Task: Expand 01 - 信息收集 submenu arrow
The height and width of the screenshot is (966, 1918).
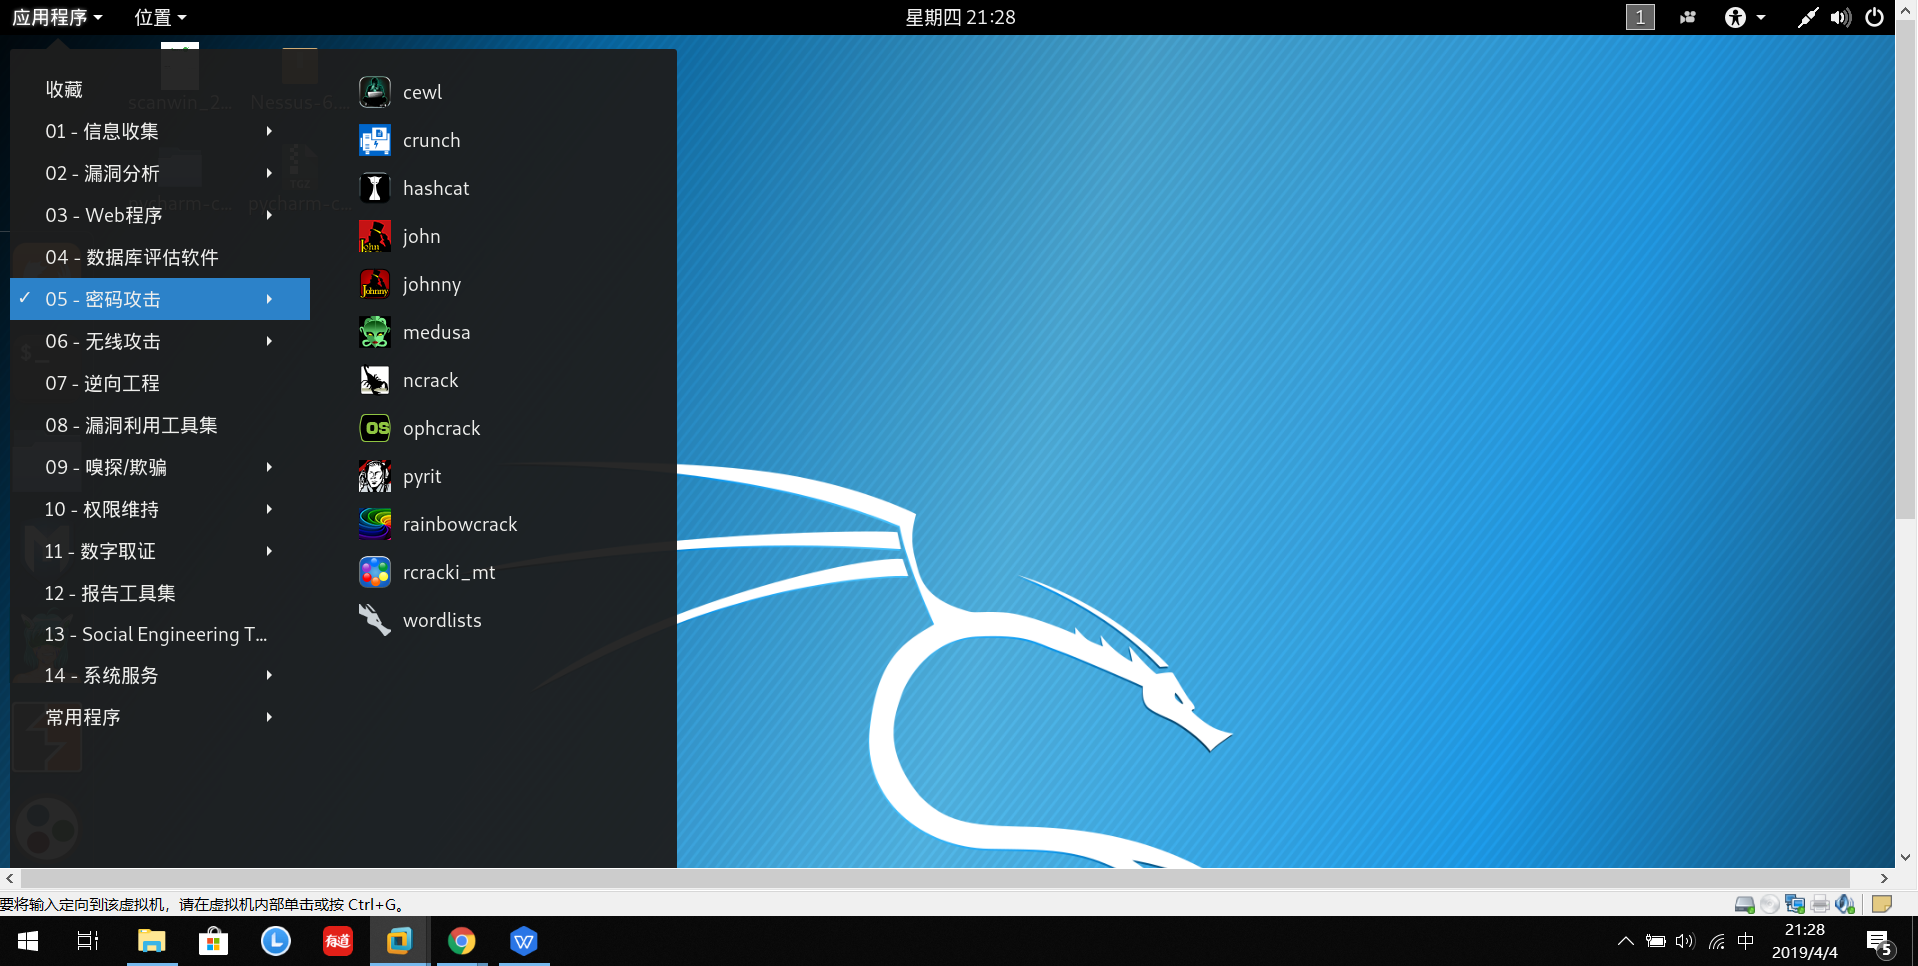Action: (x=269, y=131)
